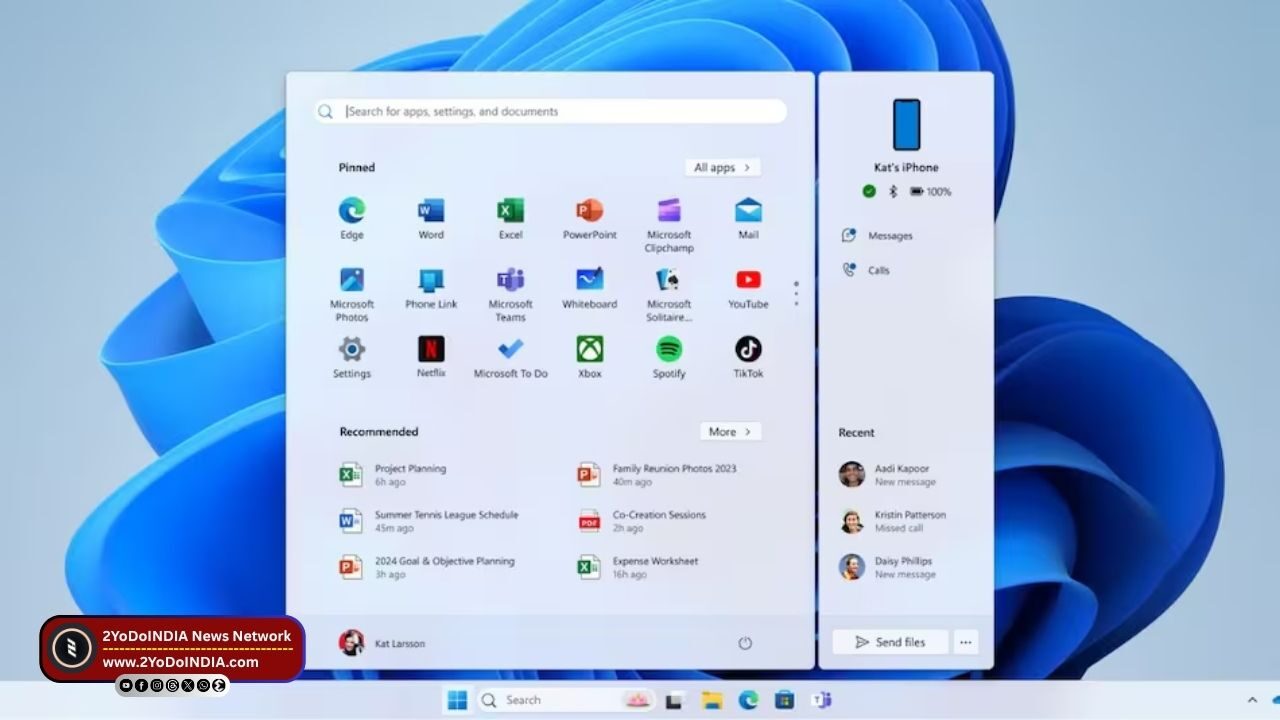Open Summer Tennis League Schedule document

point(428,521)
